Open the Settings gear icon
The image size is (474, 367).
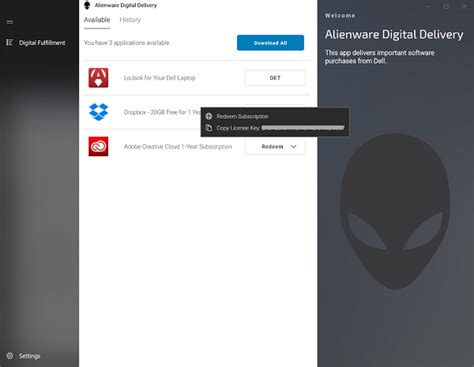[x=10, y=356]
